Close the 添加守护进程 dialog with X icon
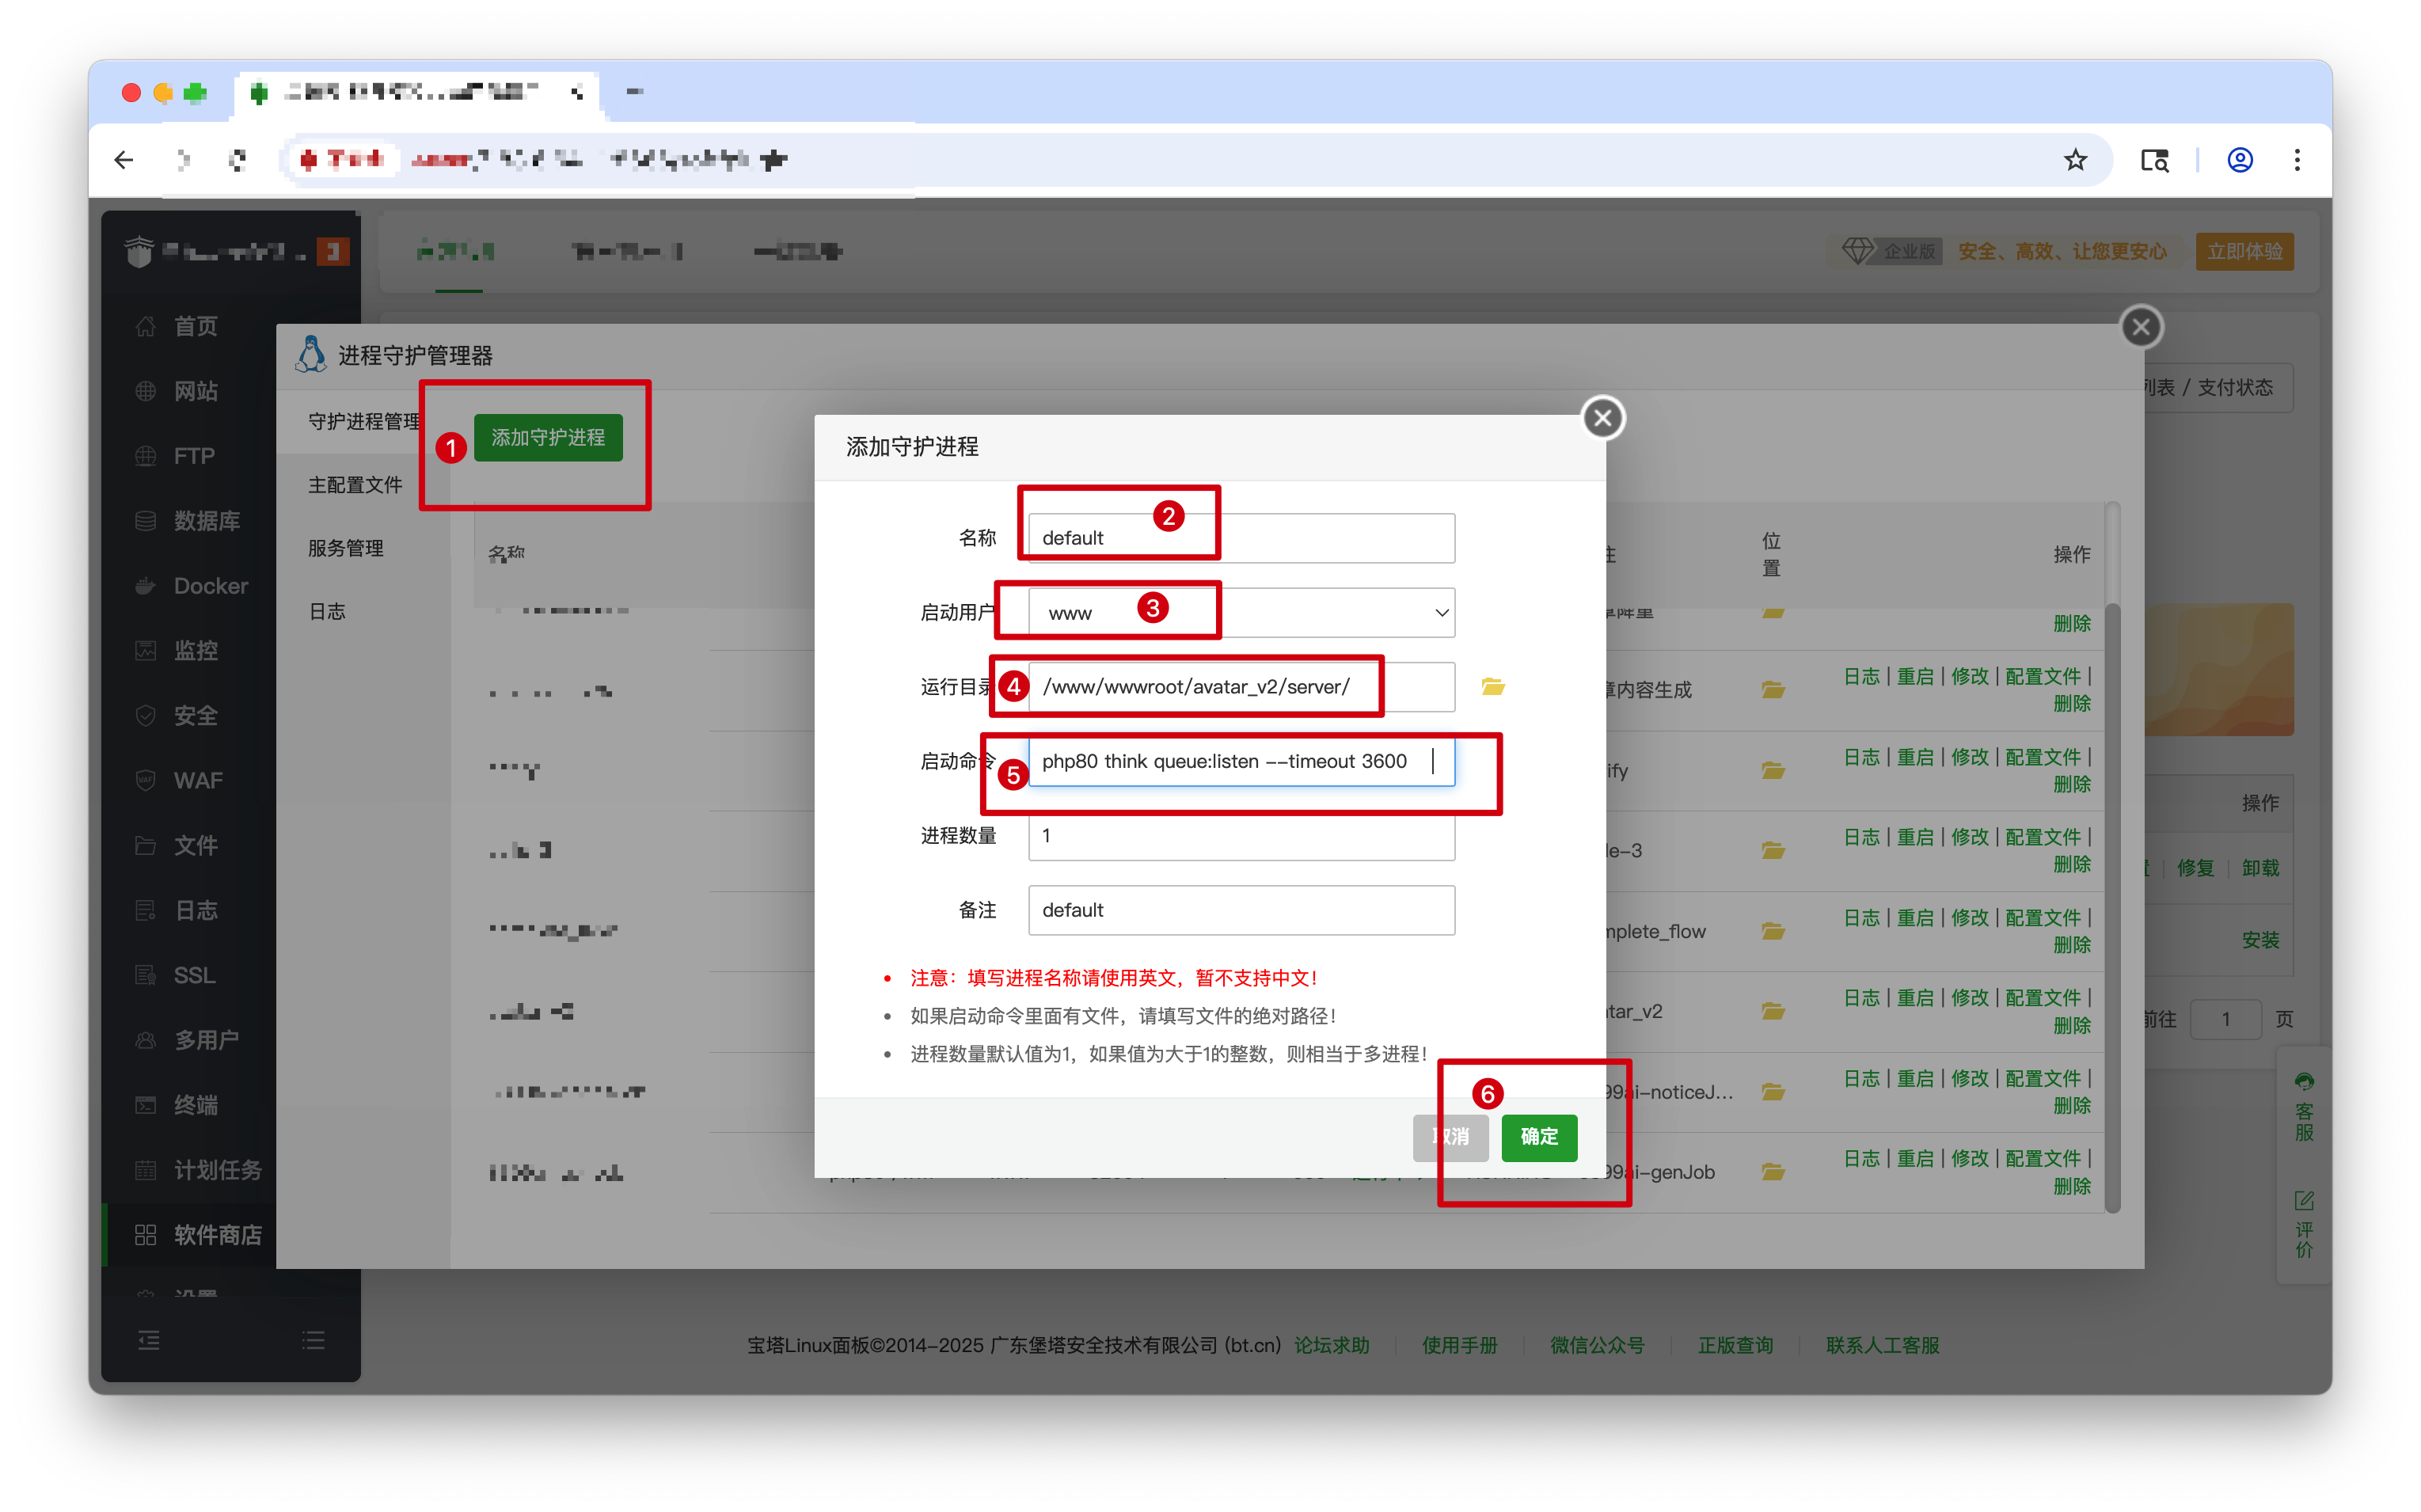The image size is (2421, 1512). click(x=1602, y=418)
